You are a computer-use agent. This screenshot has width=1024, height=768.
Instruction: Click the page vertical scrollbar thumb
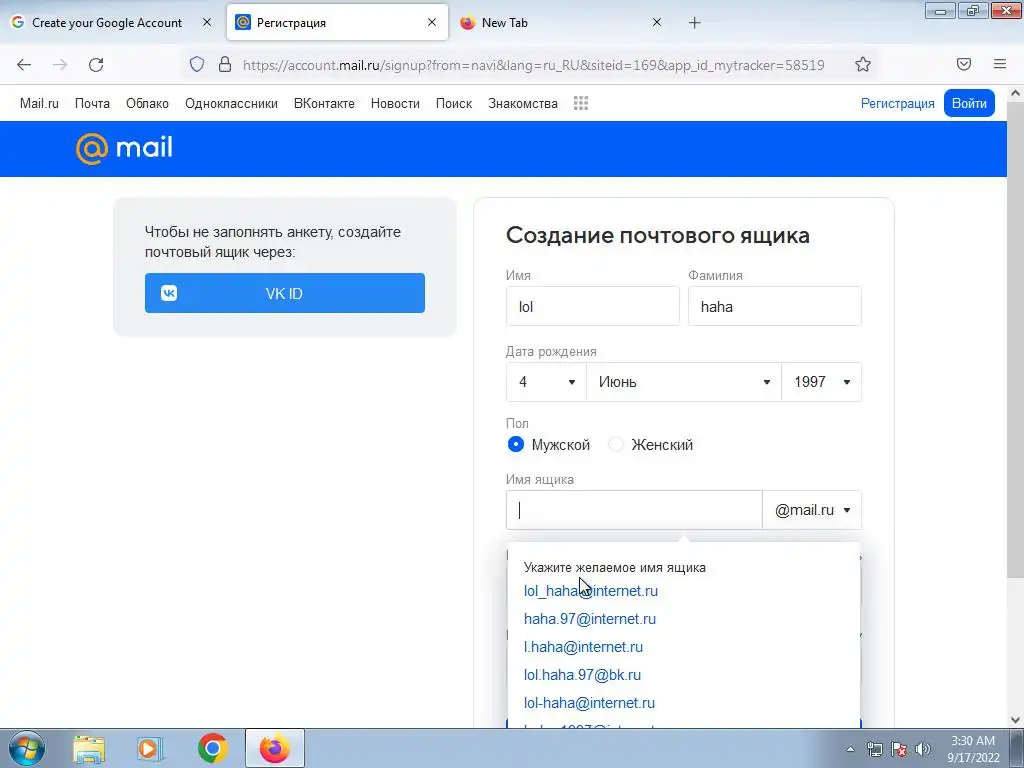tap(1016, 340)
